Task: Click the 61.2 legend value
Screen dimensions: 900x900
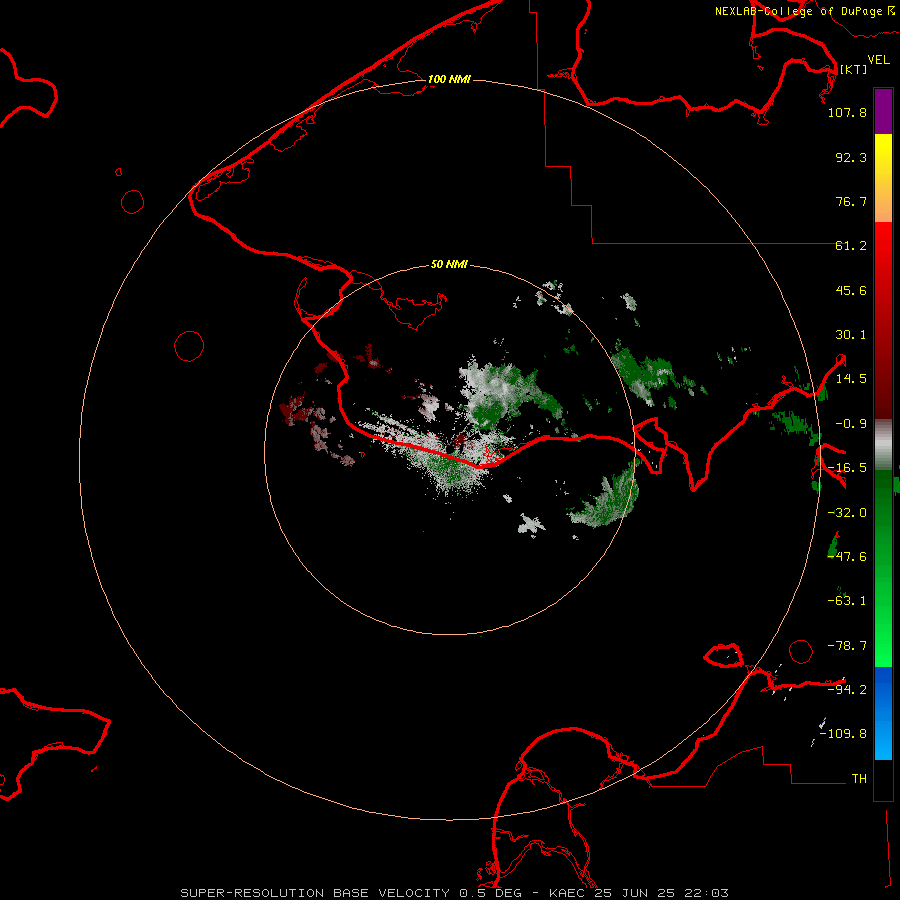Action: click(851, 246)
